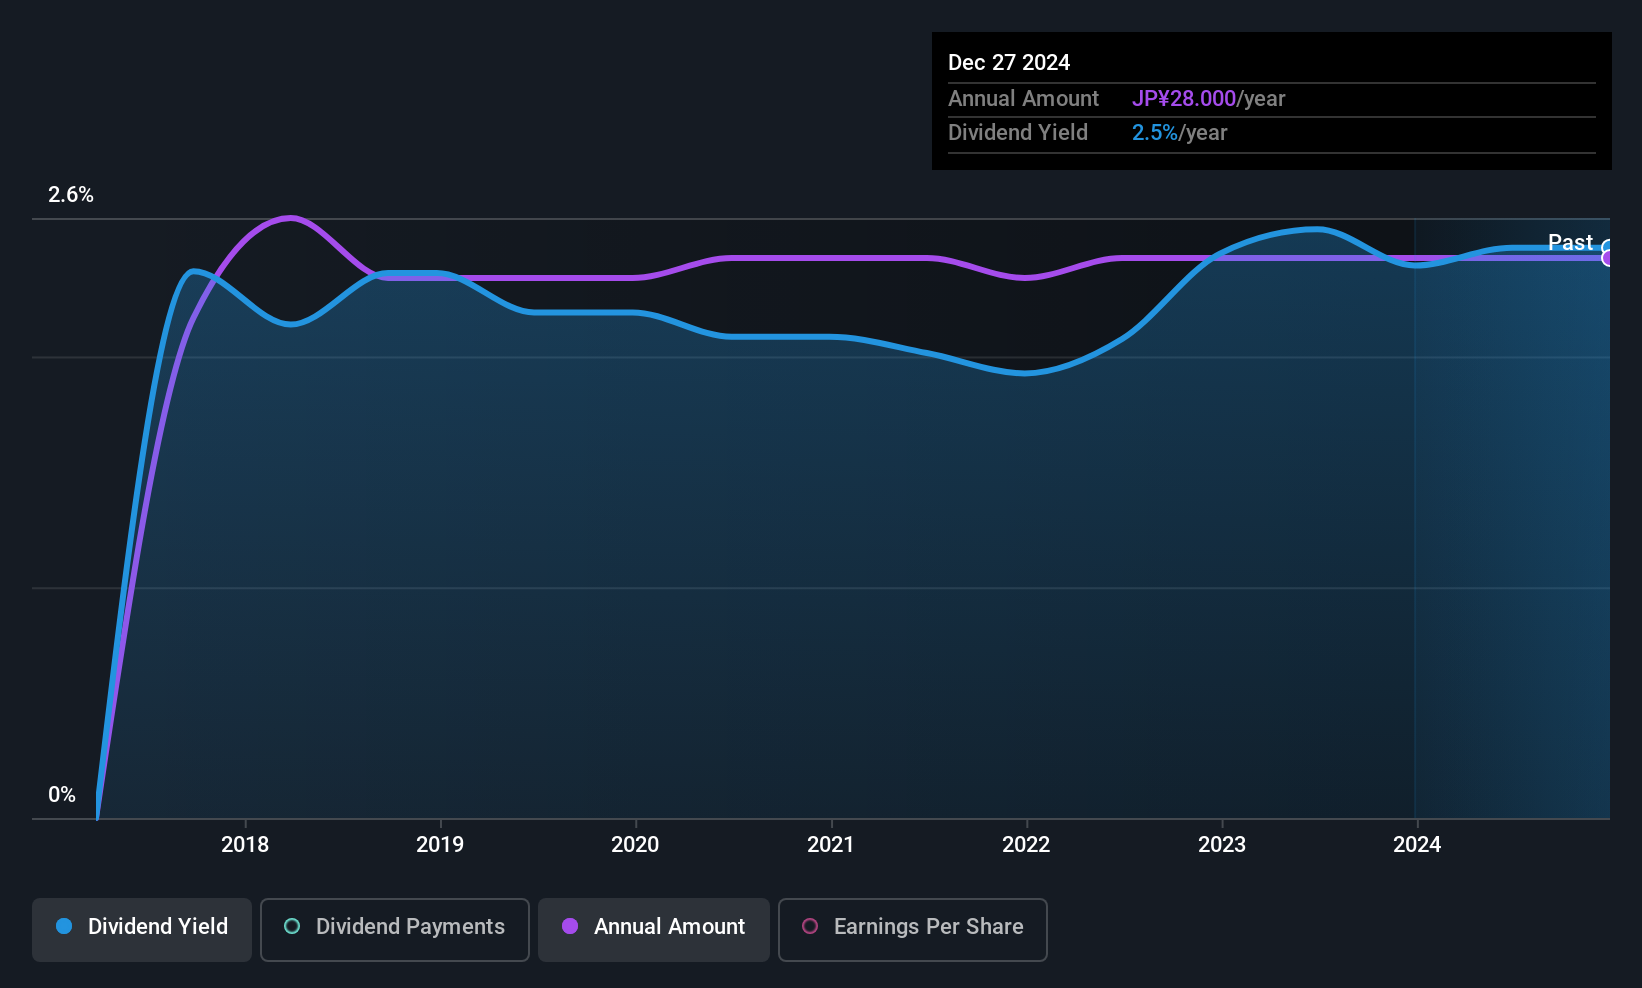Click the 2.6% y-axis label
The image size is (1642, 988).
(x=71, y=195)
